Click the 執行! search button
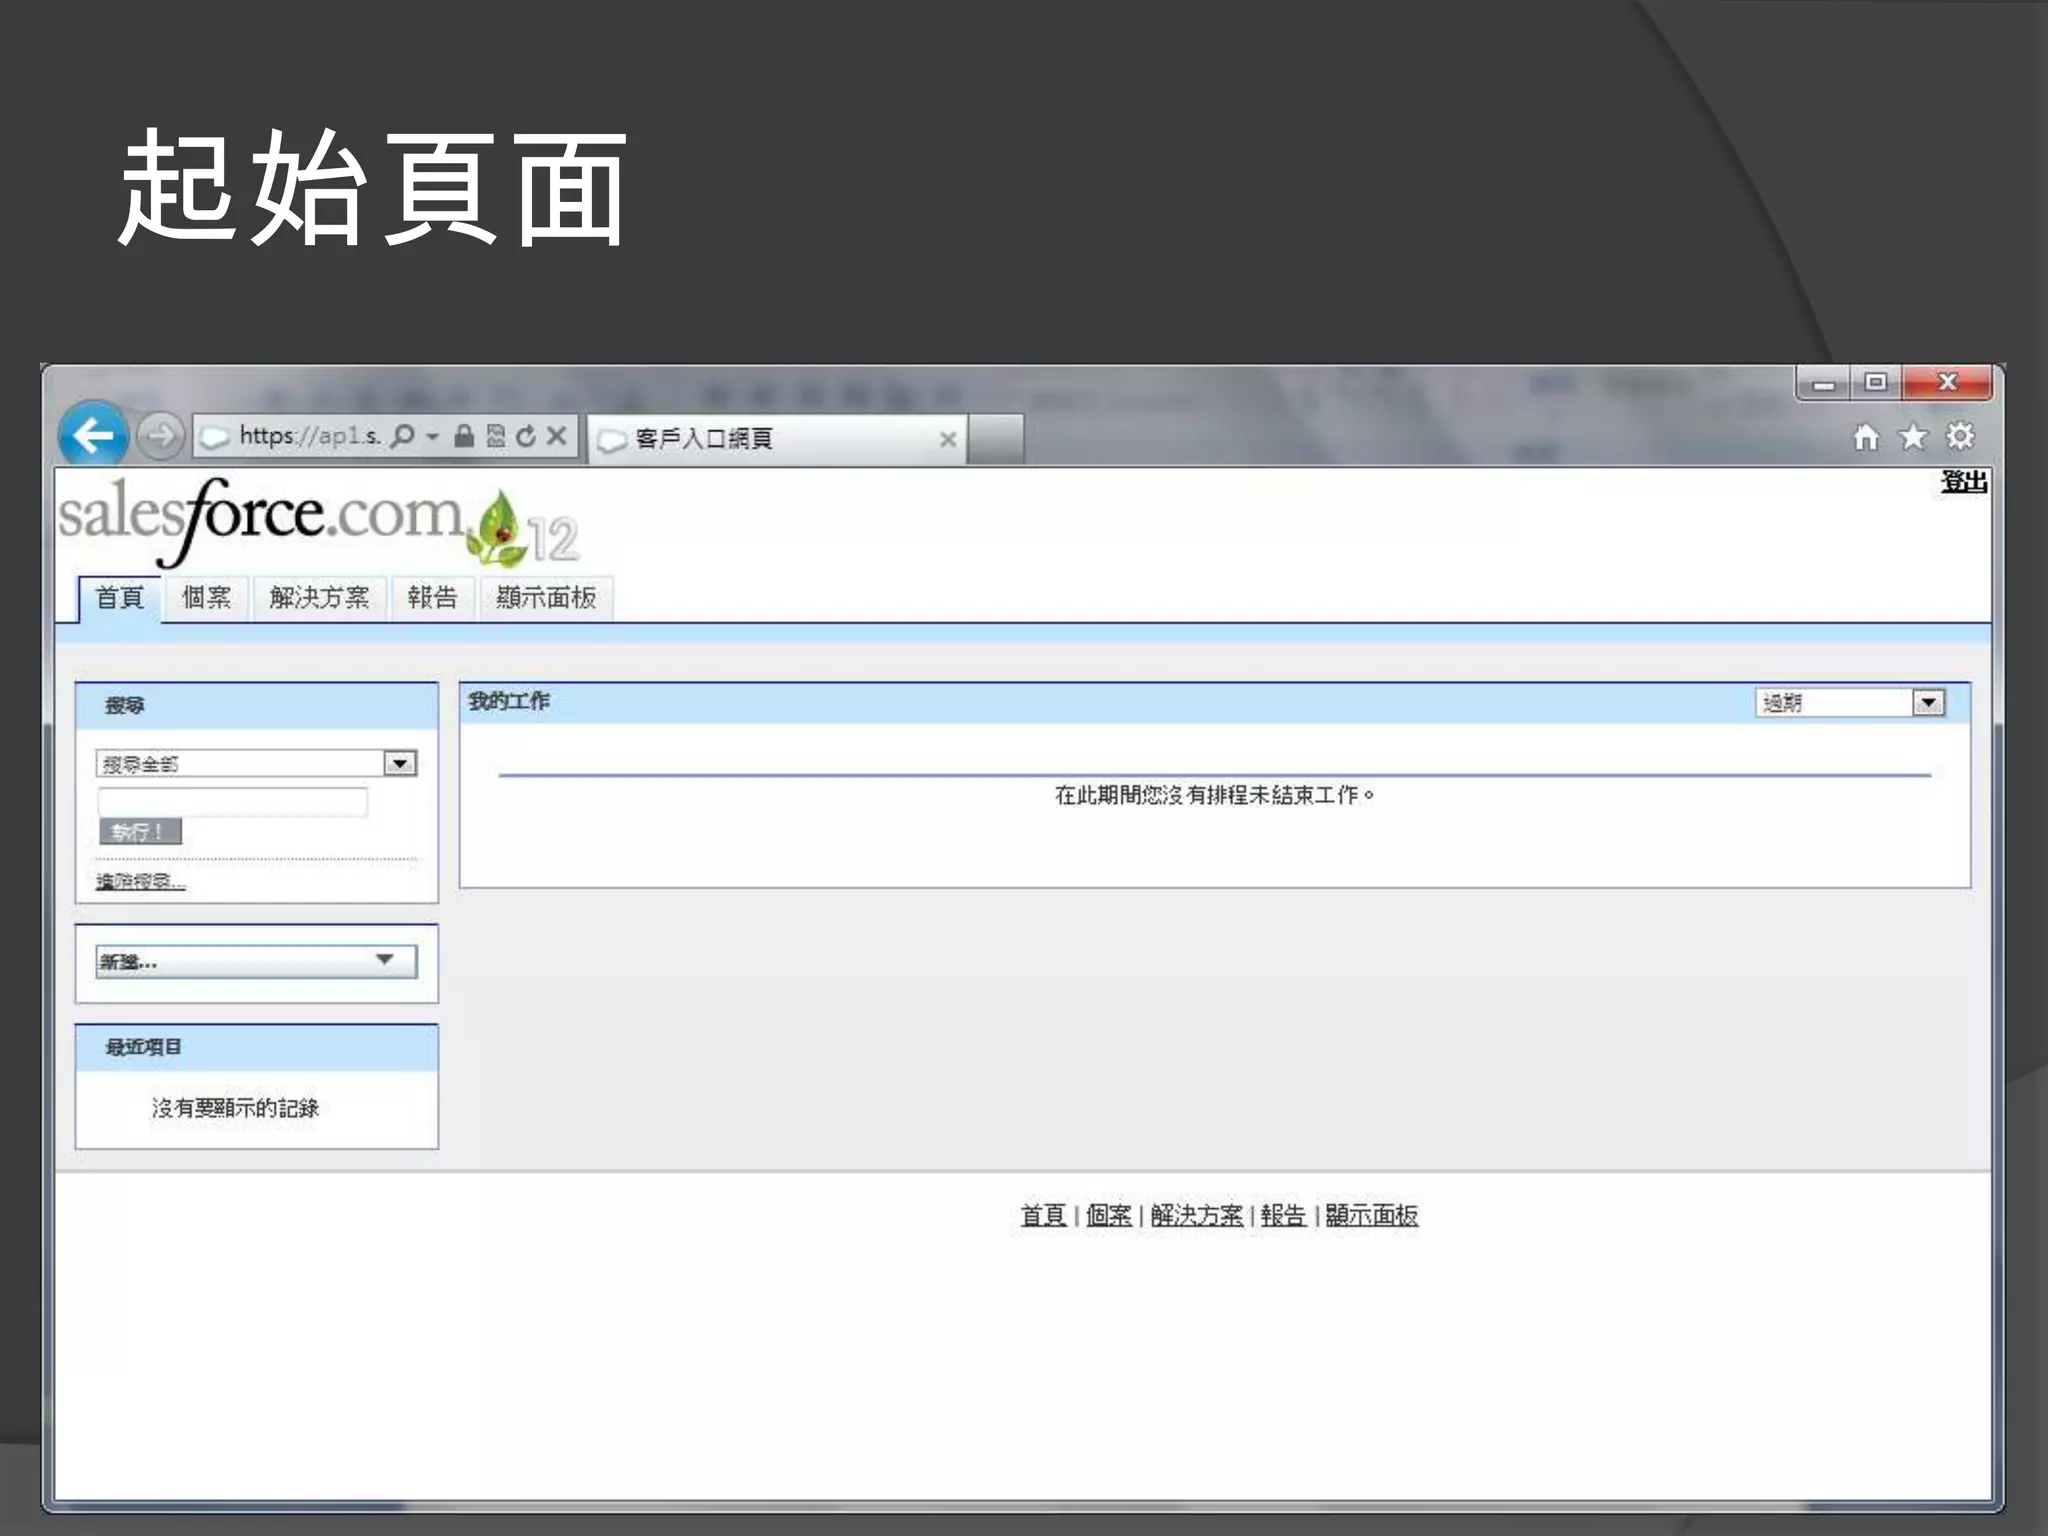The image size is (2048, 1536). 140,831
